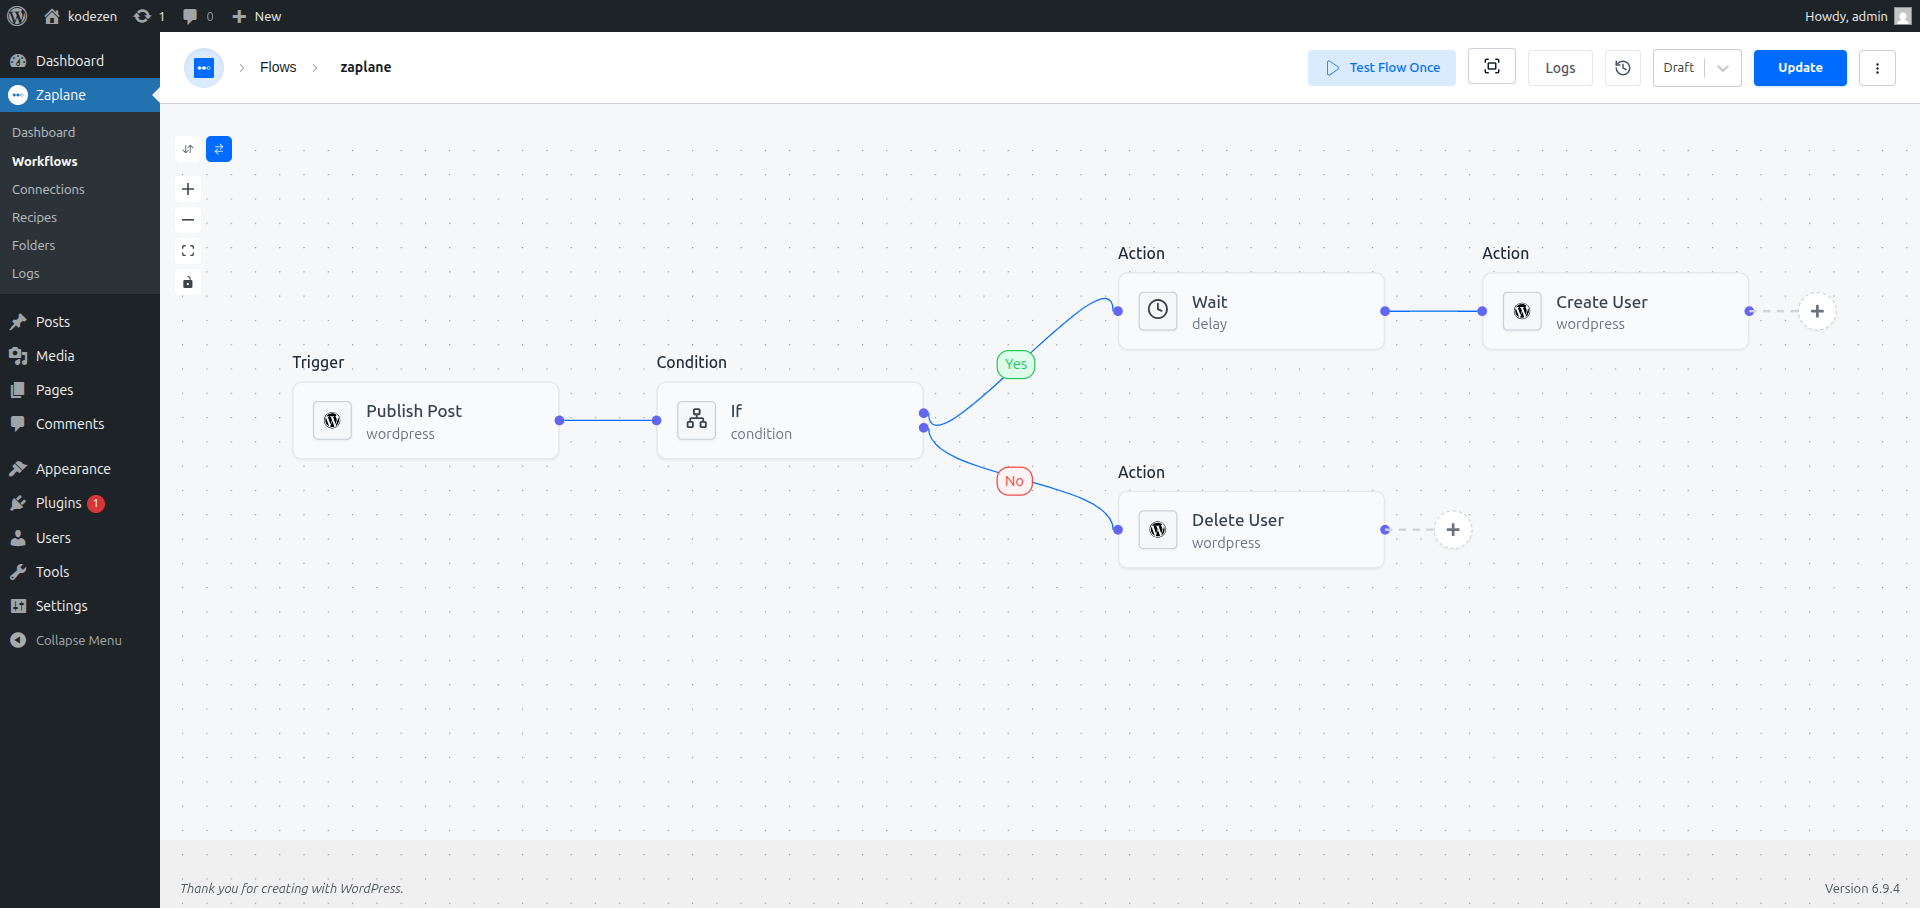Click Test Flow Once button
This screenshot has width=1920, height=908.
(1382, 68)
